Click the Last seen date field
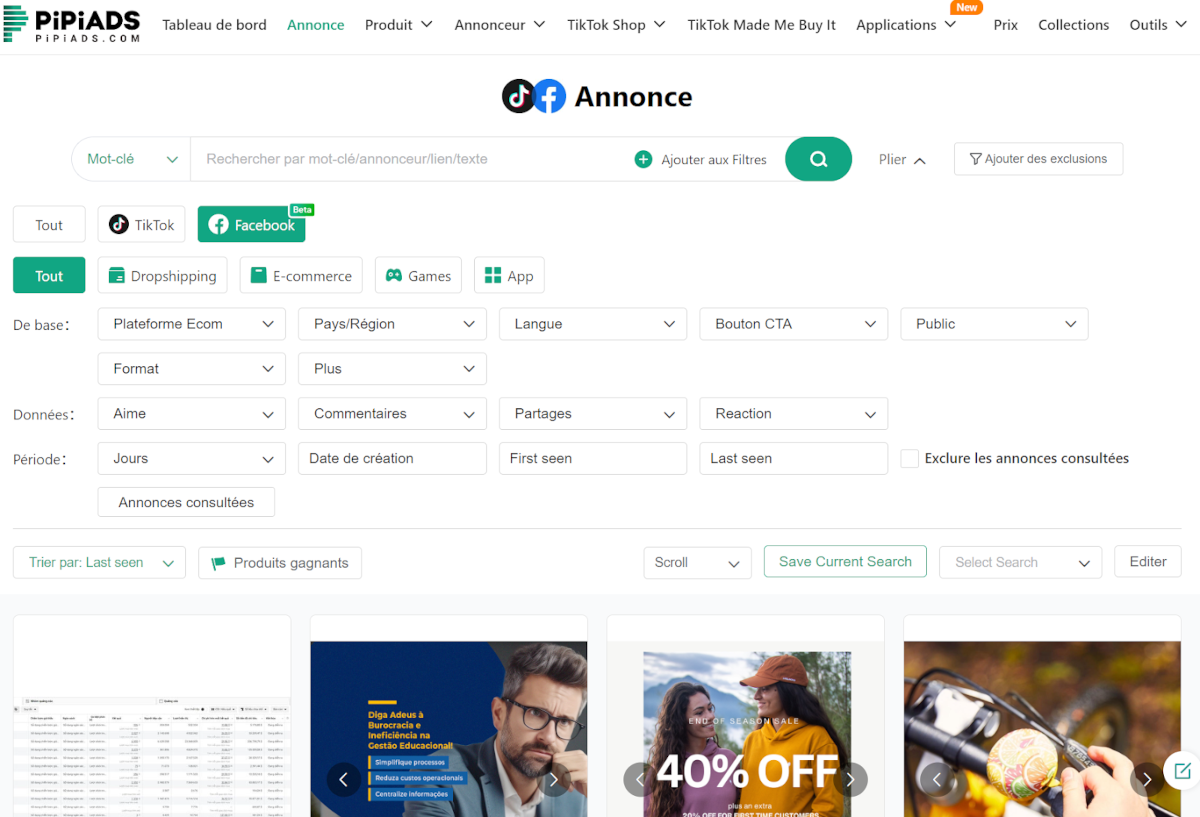 tap(794, 459)
